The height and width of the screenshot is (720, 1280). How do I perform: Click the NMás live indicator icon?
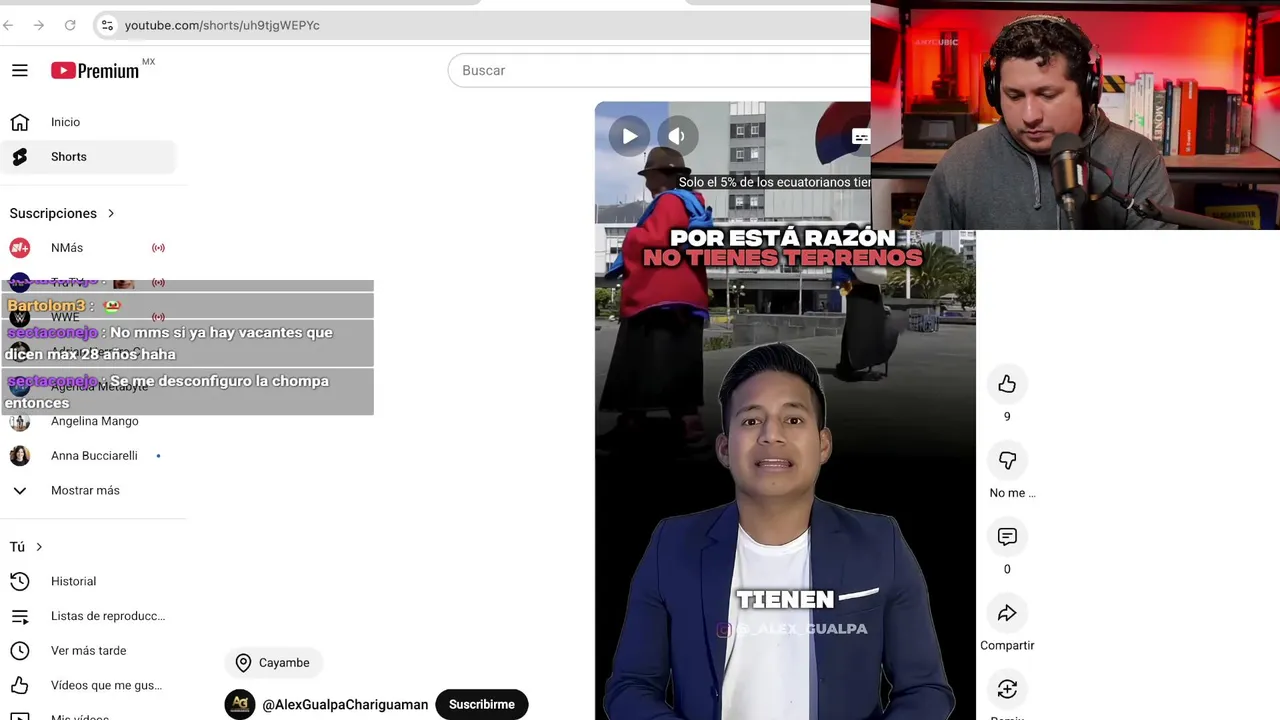click(158, 248)
